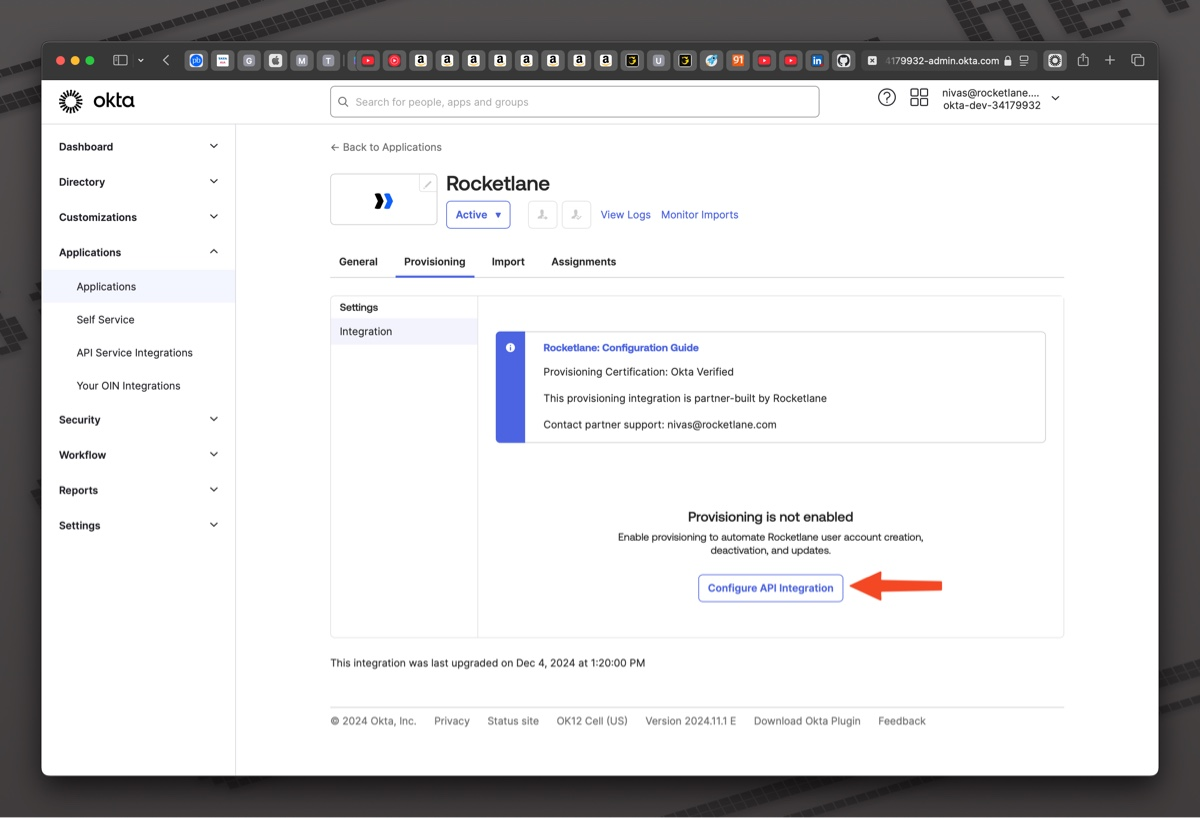Collapse the Applications sidebar section

click(138, 252)
